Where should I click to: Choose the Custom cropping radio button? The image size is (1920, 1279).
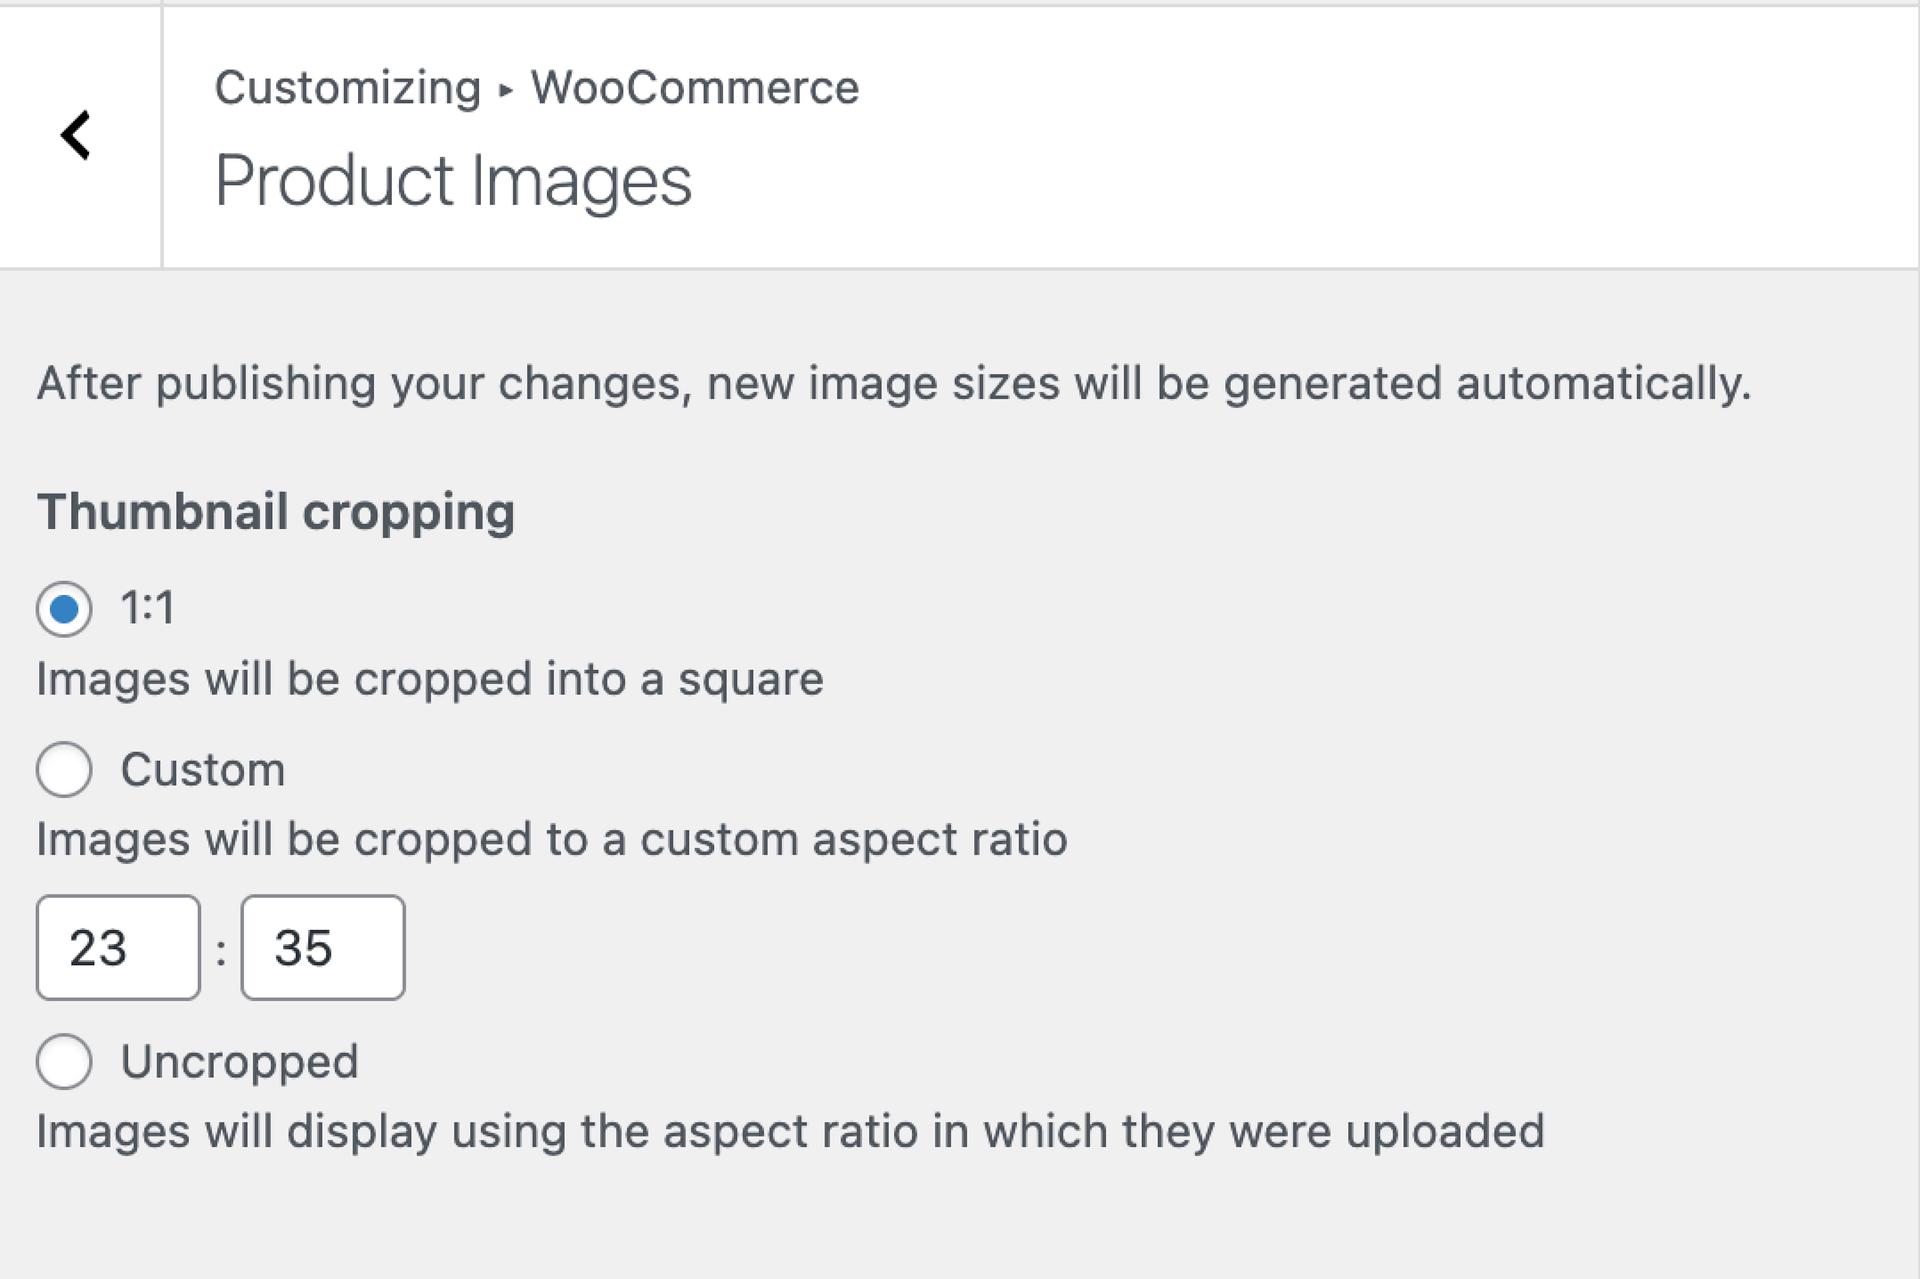(x=64, y=769)
